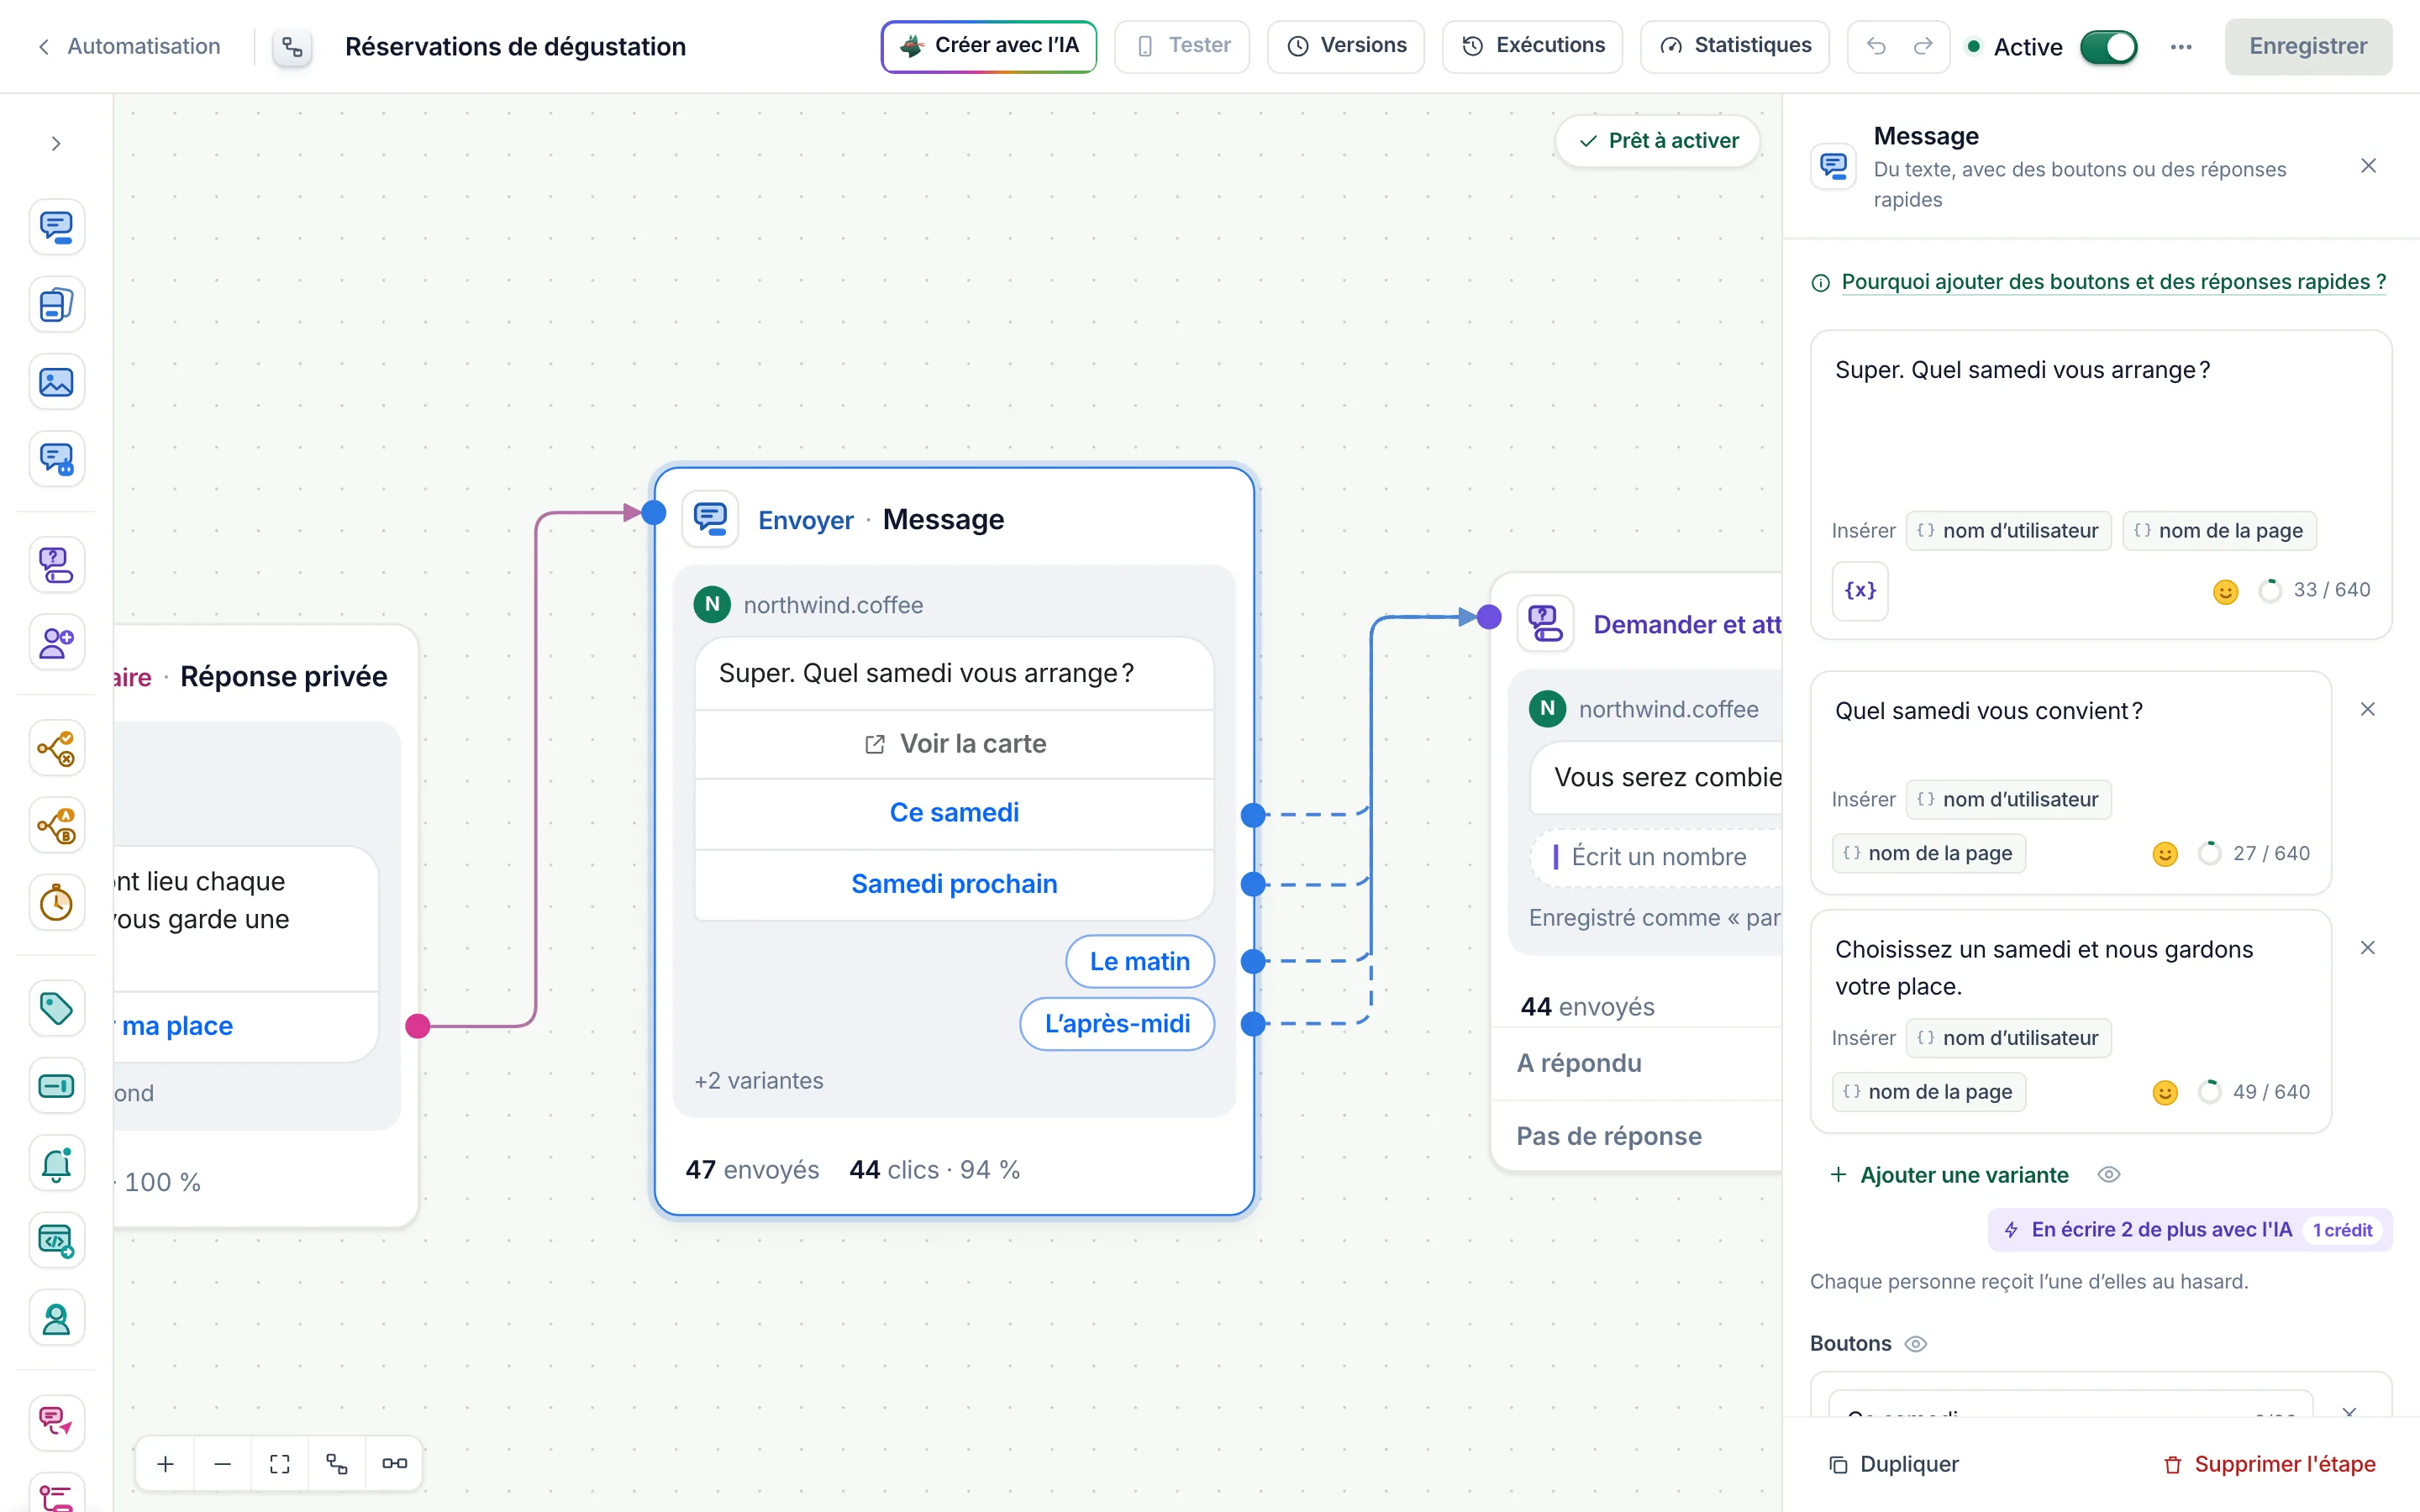Viewport: 2420px width, 1512px height.
Task: Click the Enregistrer button
Action: [2308, 46]
